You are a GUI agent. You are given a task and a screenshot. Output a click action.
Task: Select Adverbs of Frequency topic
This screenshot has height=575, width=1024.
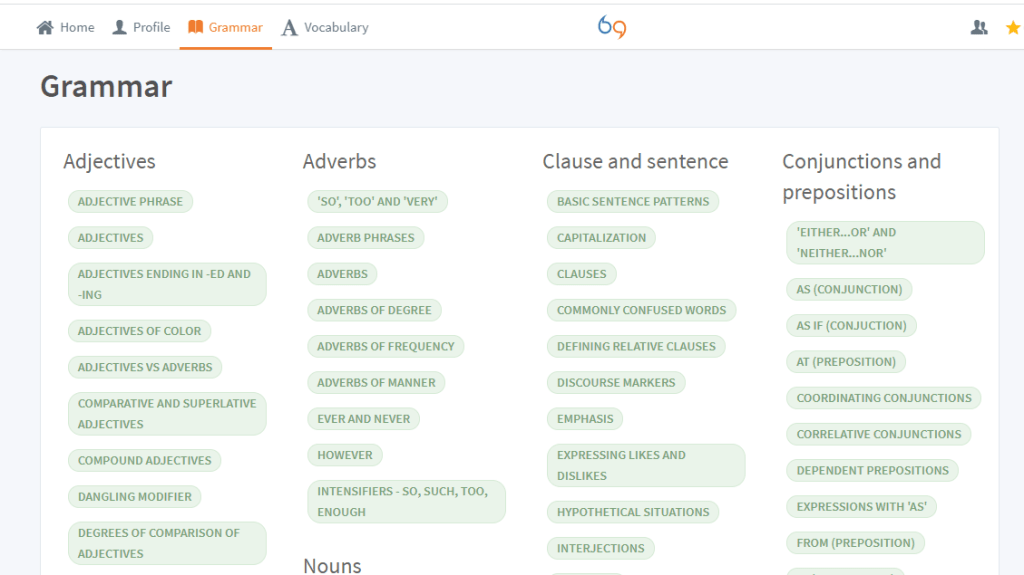tap(385, 347)
